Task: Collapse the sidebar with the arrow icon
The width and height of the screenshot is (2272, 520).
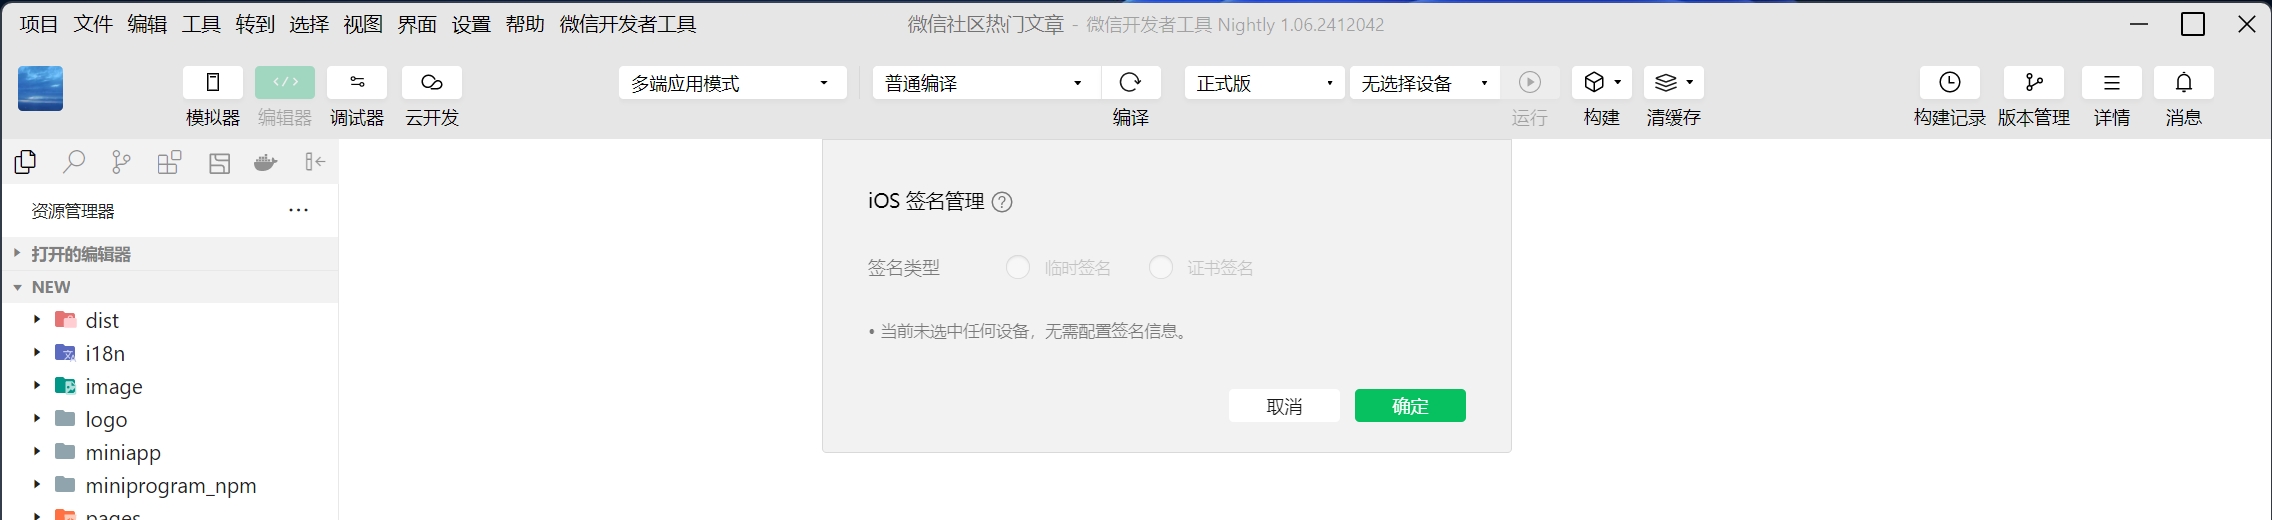Action: pyautogui.click(x=315, y=162)
